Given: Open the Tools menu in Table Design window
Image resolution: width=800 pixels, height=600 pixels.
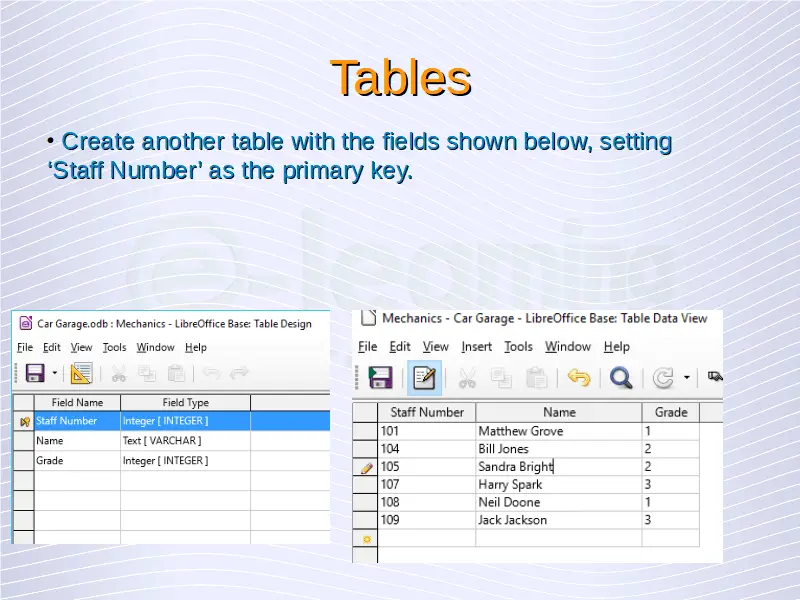Looking at the screenshot, I should click(114, 347).
